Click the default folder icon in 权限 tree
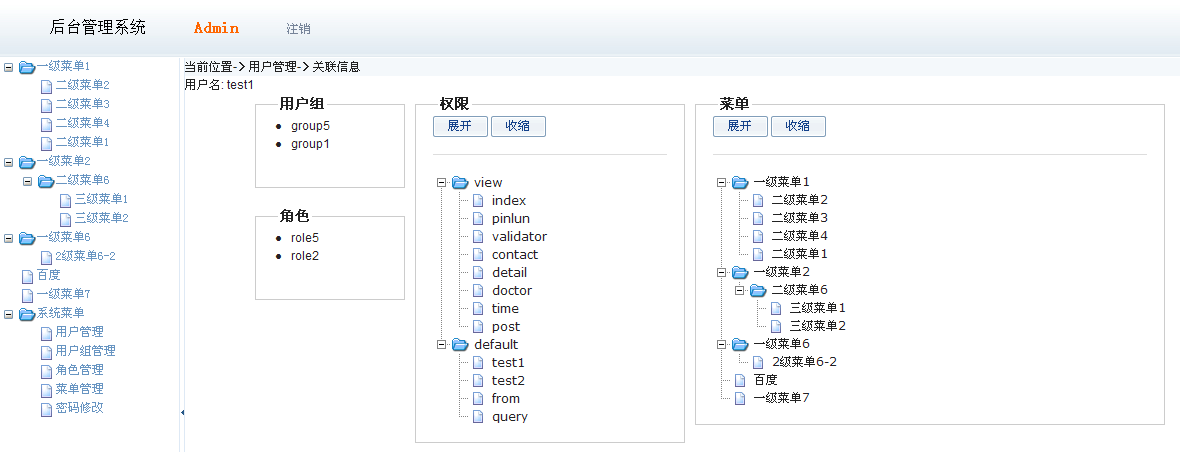 click(460, 345)
